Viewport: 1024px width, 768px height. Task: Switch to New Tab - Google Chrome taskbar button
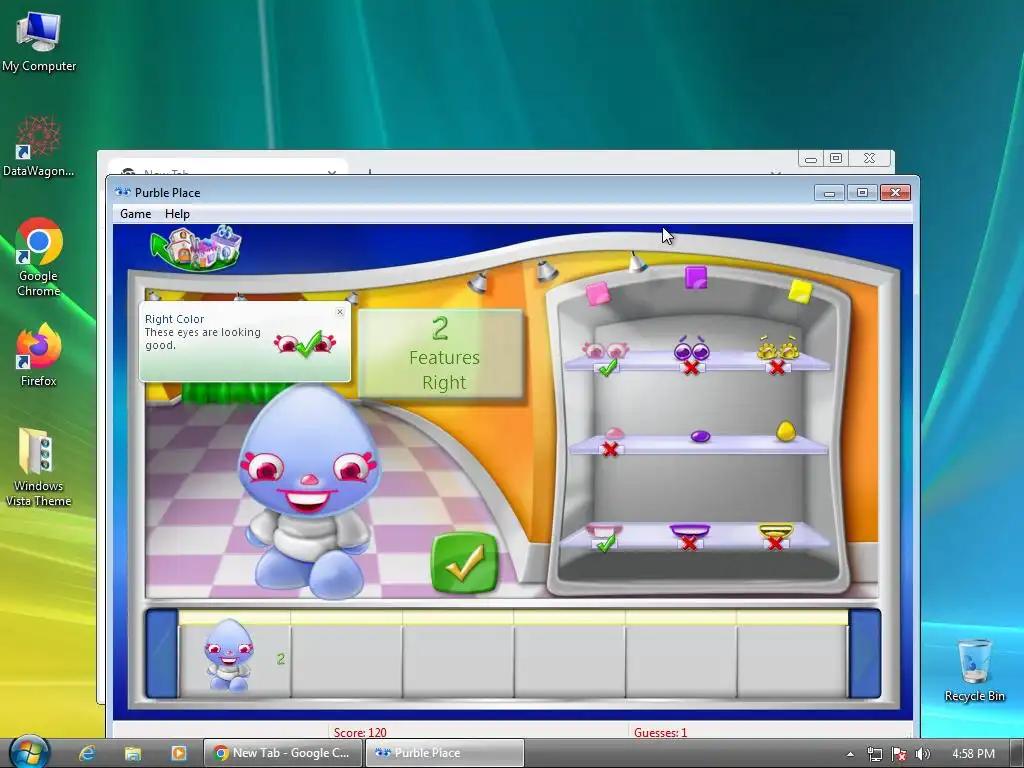coord(282,753)
